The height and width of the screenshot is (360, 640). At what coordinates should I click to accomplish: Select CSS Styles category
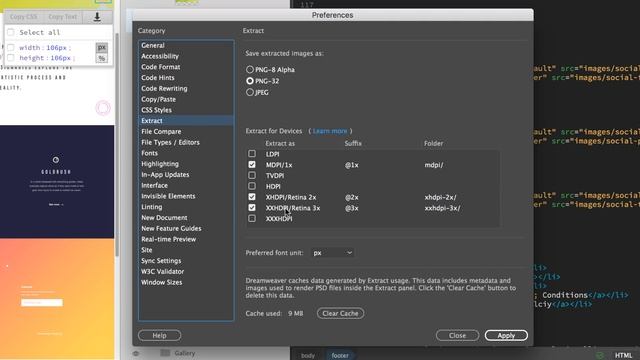pos(186,110)
